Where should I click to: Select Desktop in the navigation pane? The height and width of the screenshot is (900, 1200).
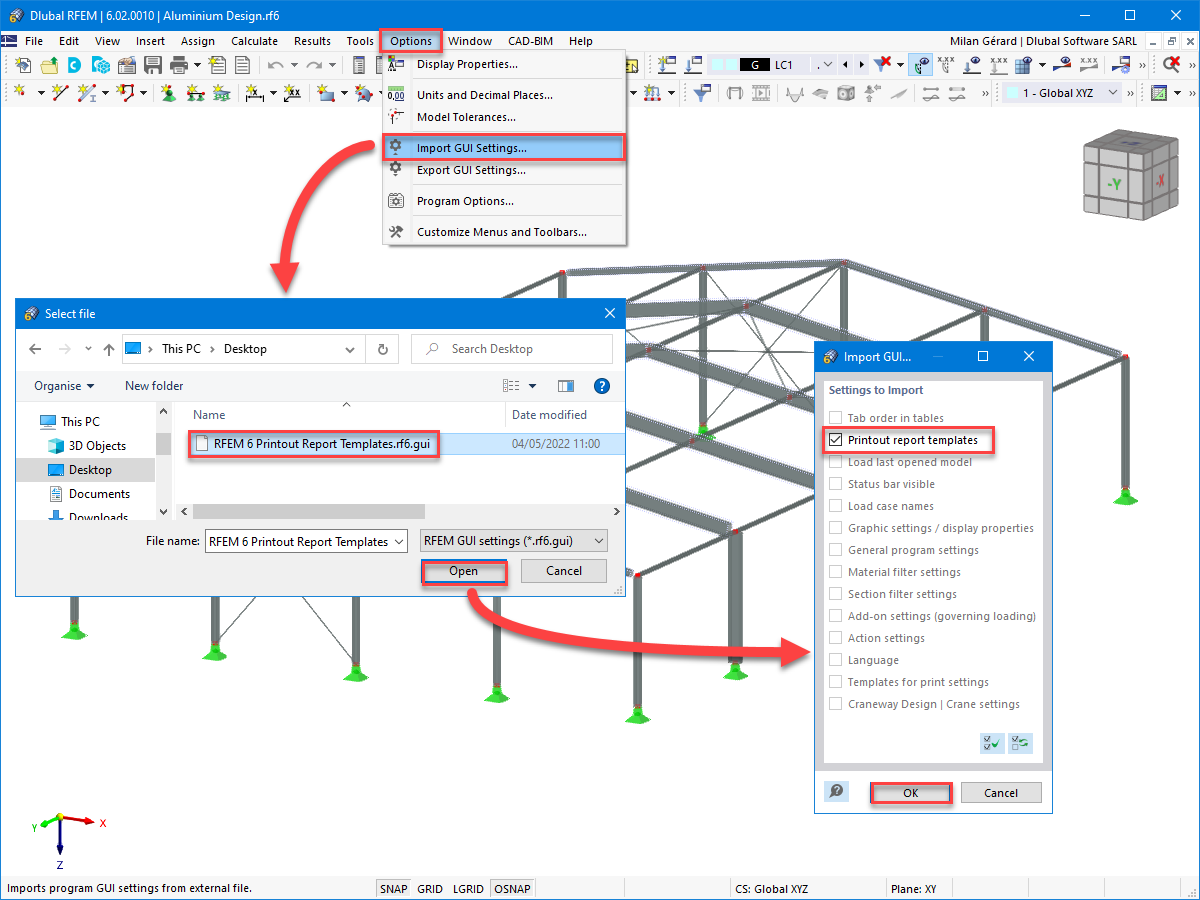(x=90, y=469)
